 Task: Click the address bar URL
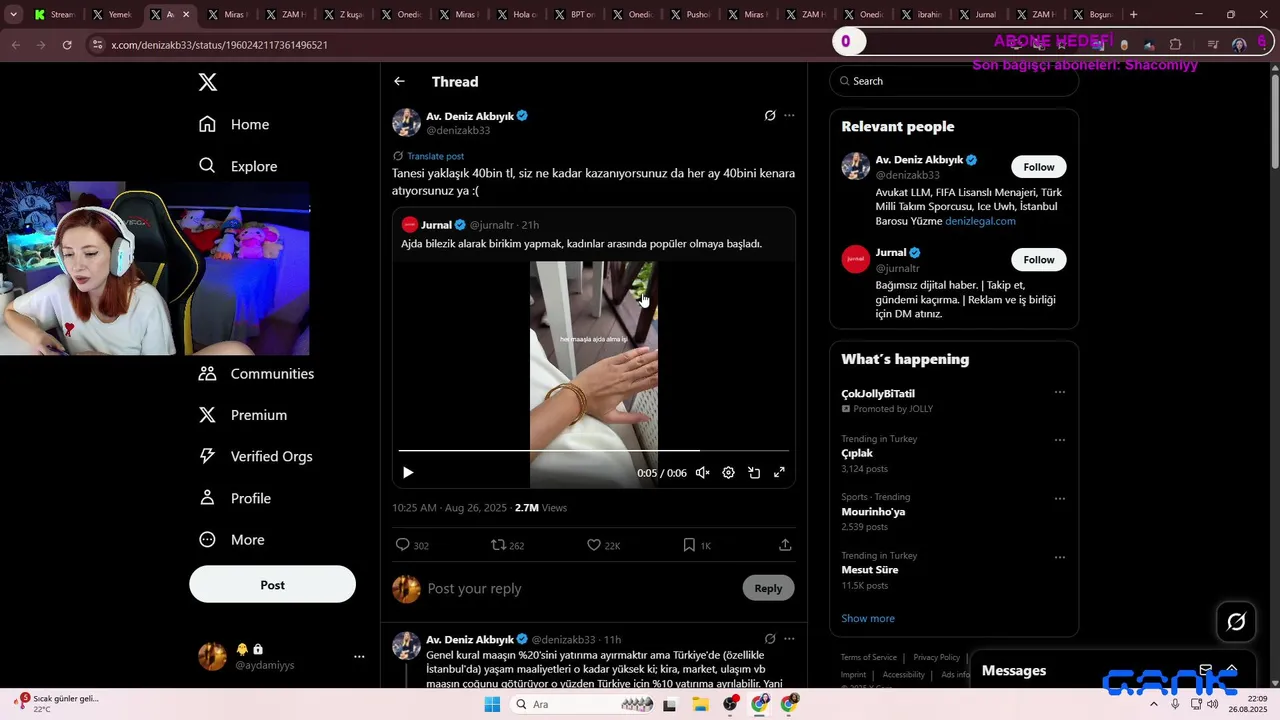219,45
